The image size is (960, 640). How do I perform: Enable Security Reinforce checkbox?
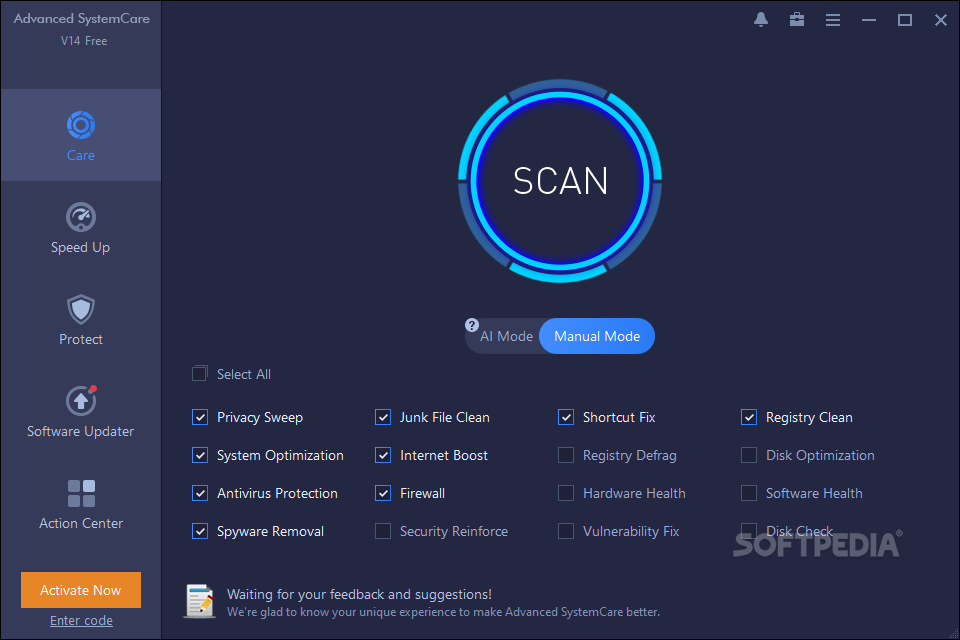[x=383, y=531]
